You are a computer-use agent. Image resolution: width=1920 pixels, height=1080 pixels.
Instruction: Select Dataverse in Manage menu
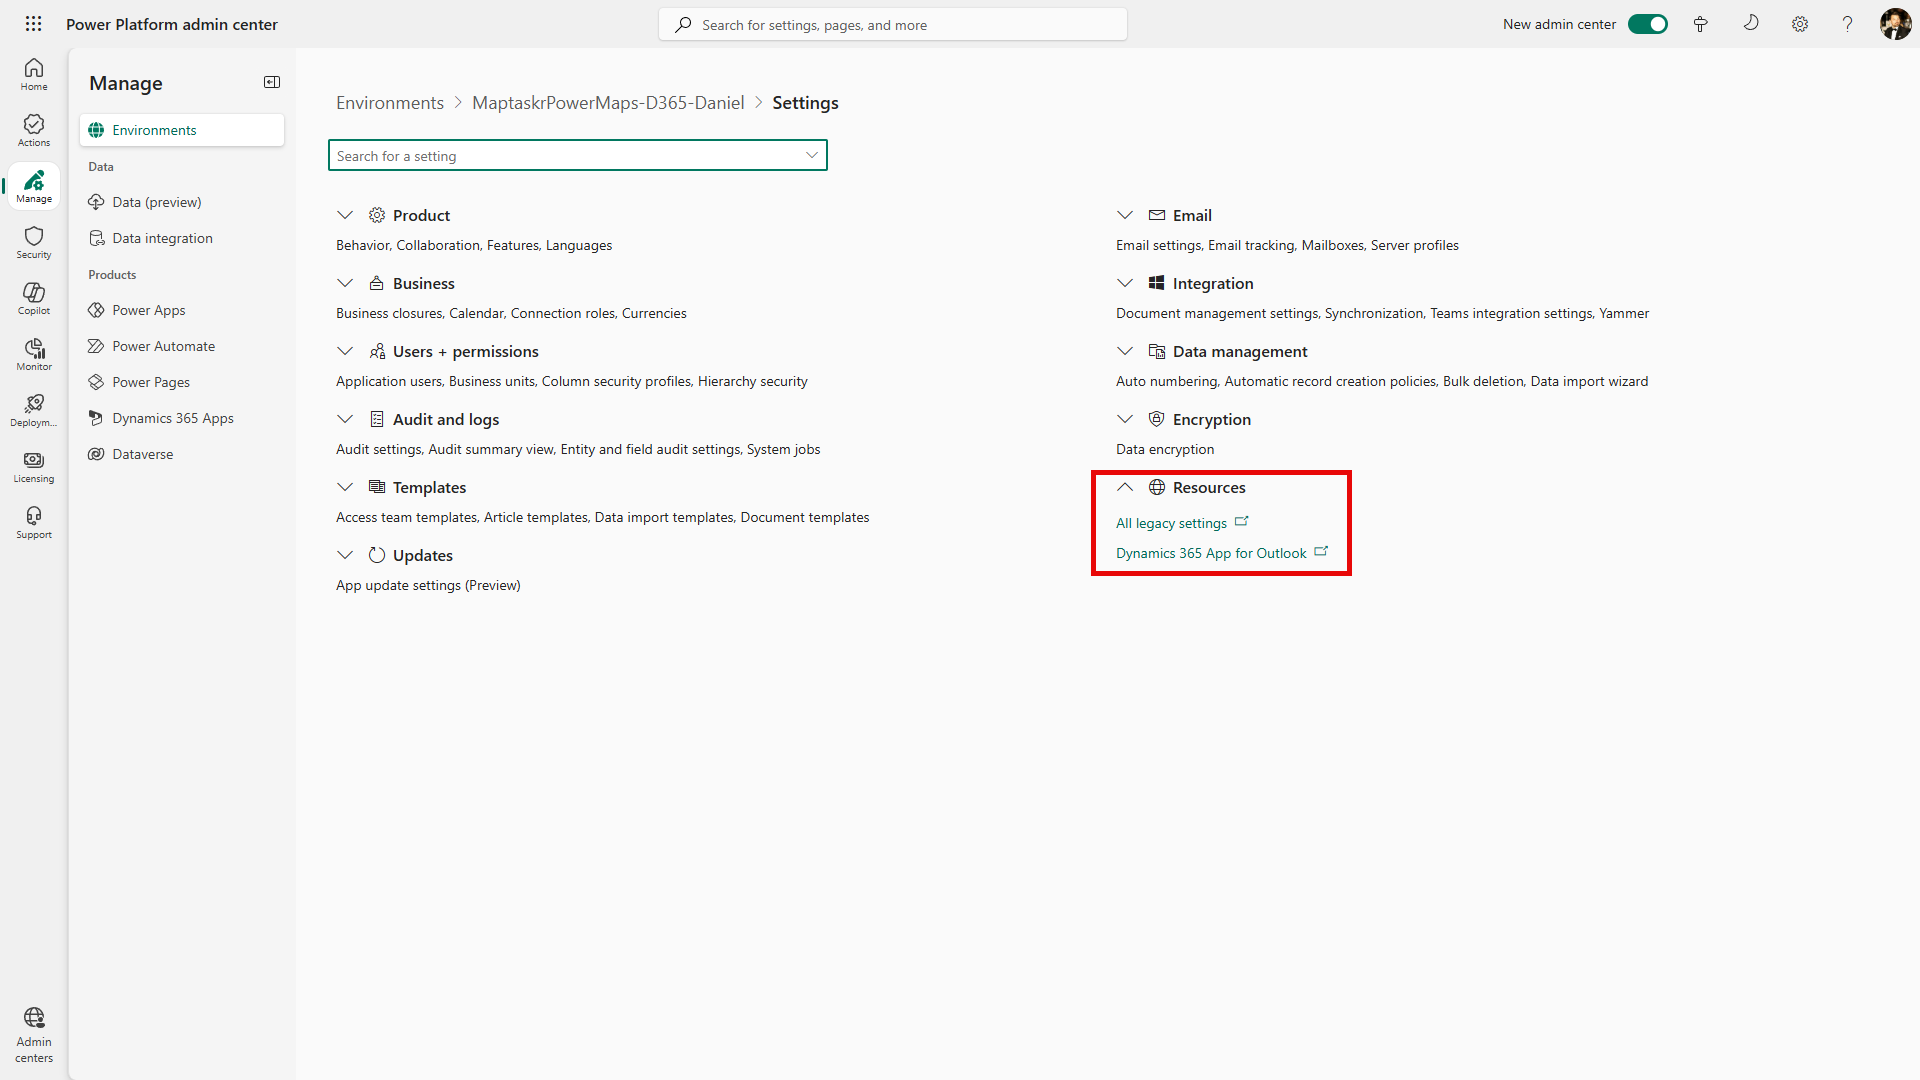point(142,454)
